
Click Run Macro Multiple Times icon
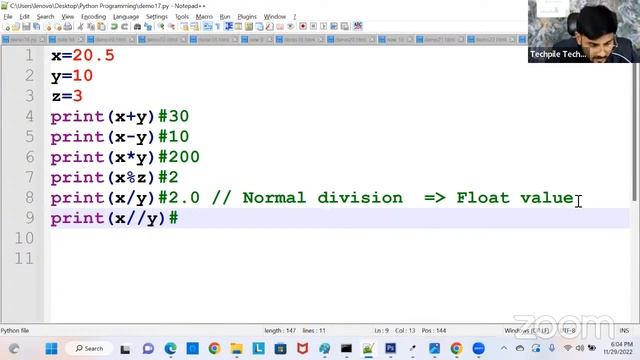334,27
